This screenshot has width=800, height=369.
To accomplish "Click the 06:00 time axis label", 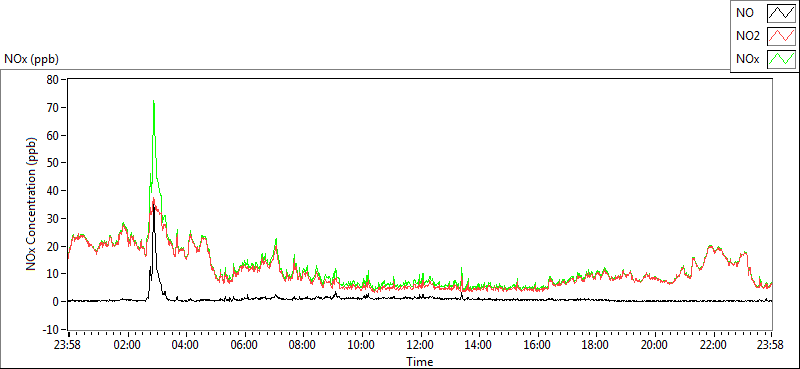I will 244,344.
